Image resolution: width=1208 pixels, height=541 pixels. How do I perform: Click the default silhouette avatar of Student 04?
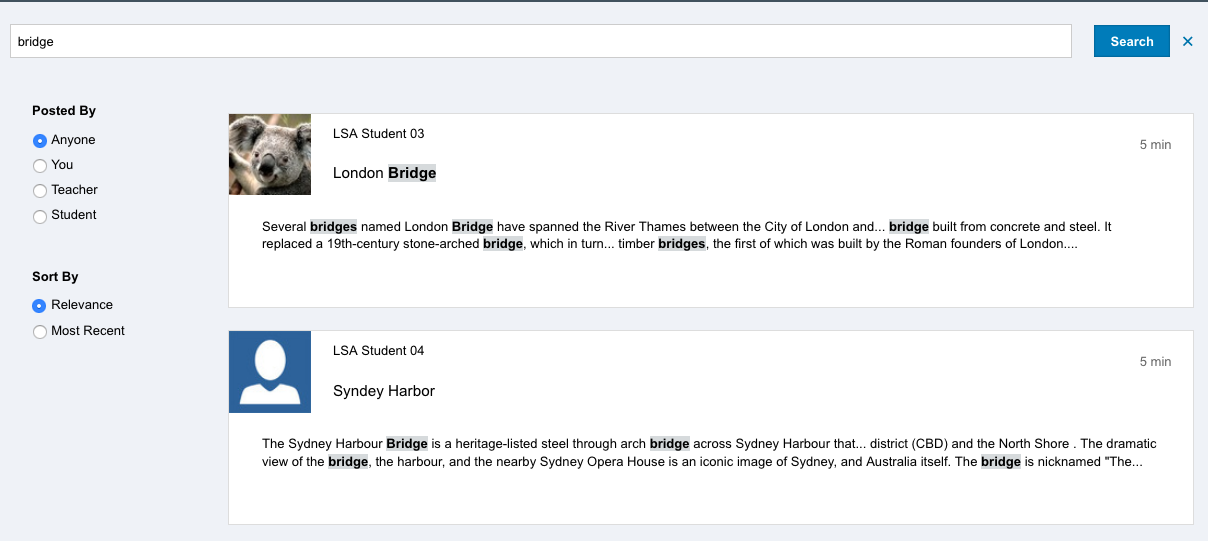(x=270, y=371)
